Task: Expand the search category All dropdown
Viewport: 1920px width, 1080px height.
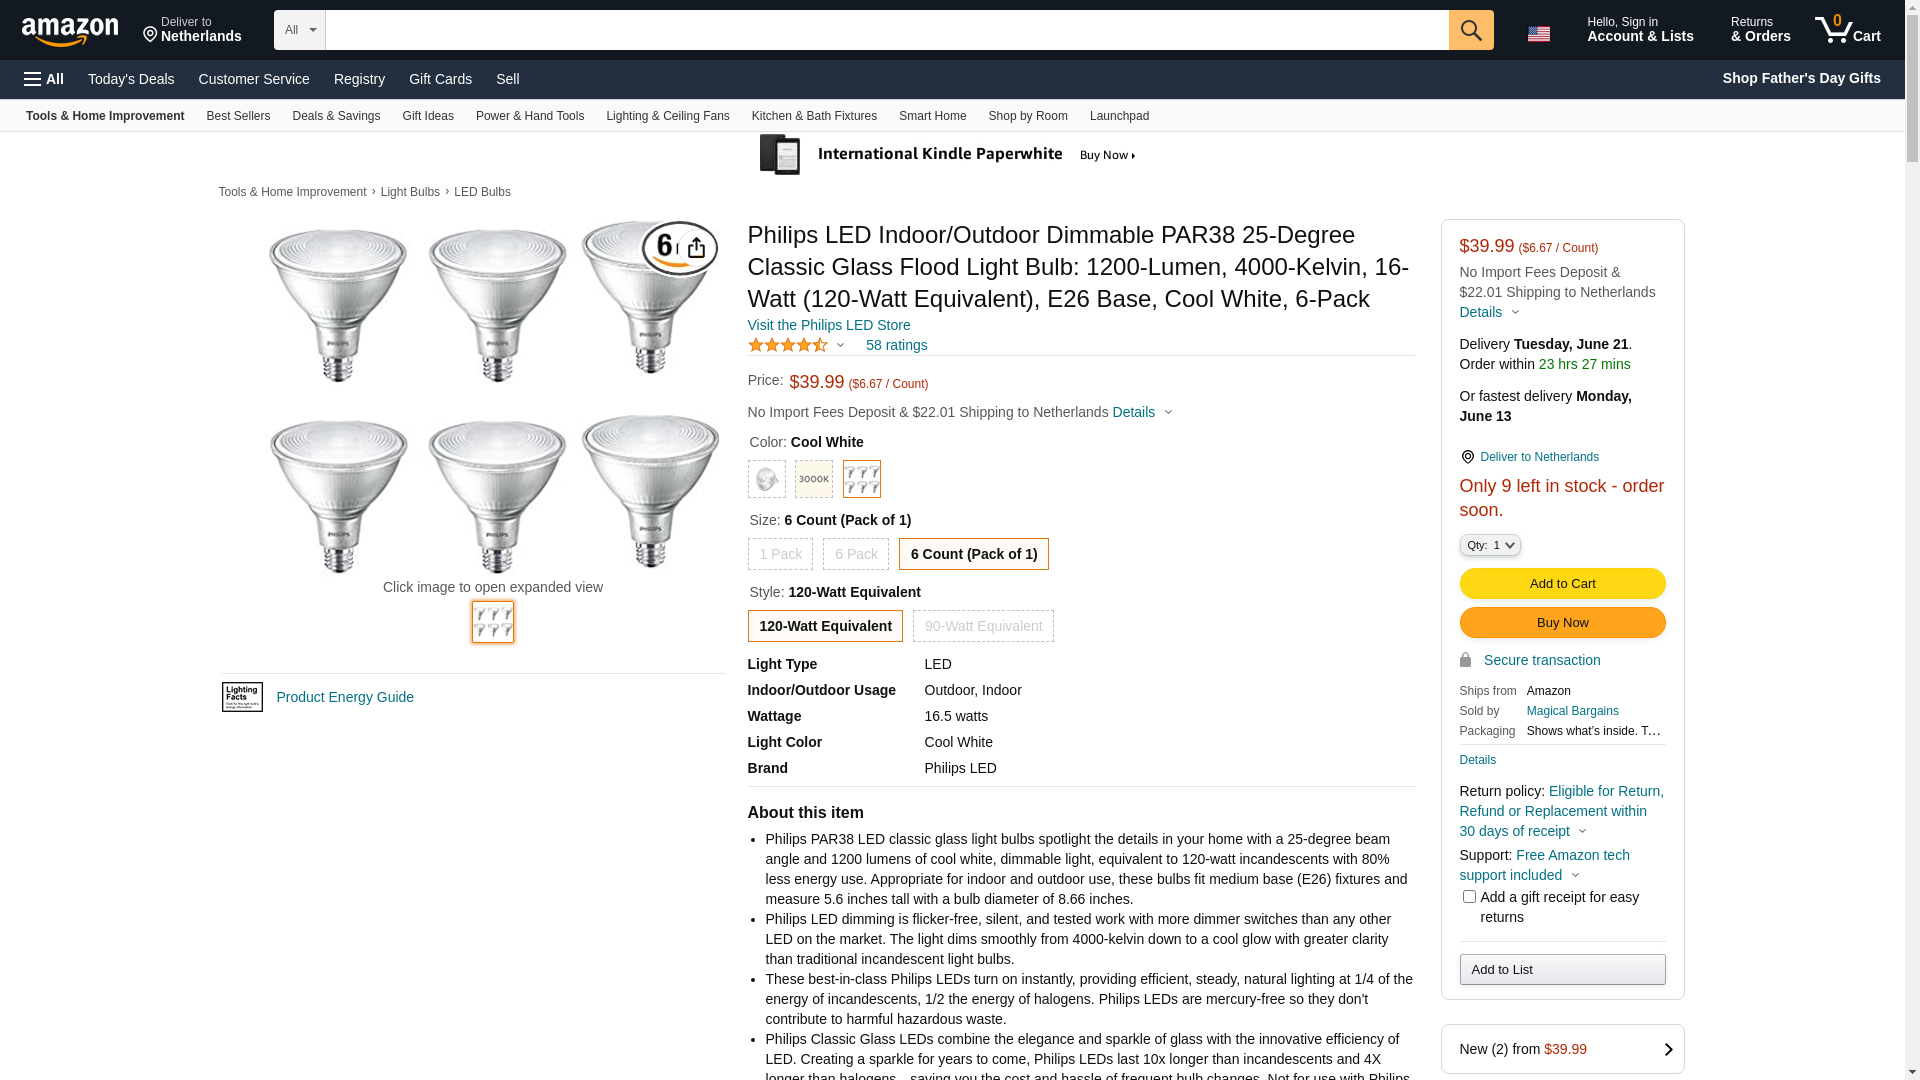Action: pos(299,30)
